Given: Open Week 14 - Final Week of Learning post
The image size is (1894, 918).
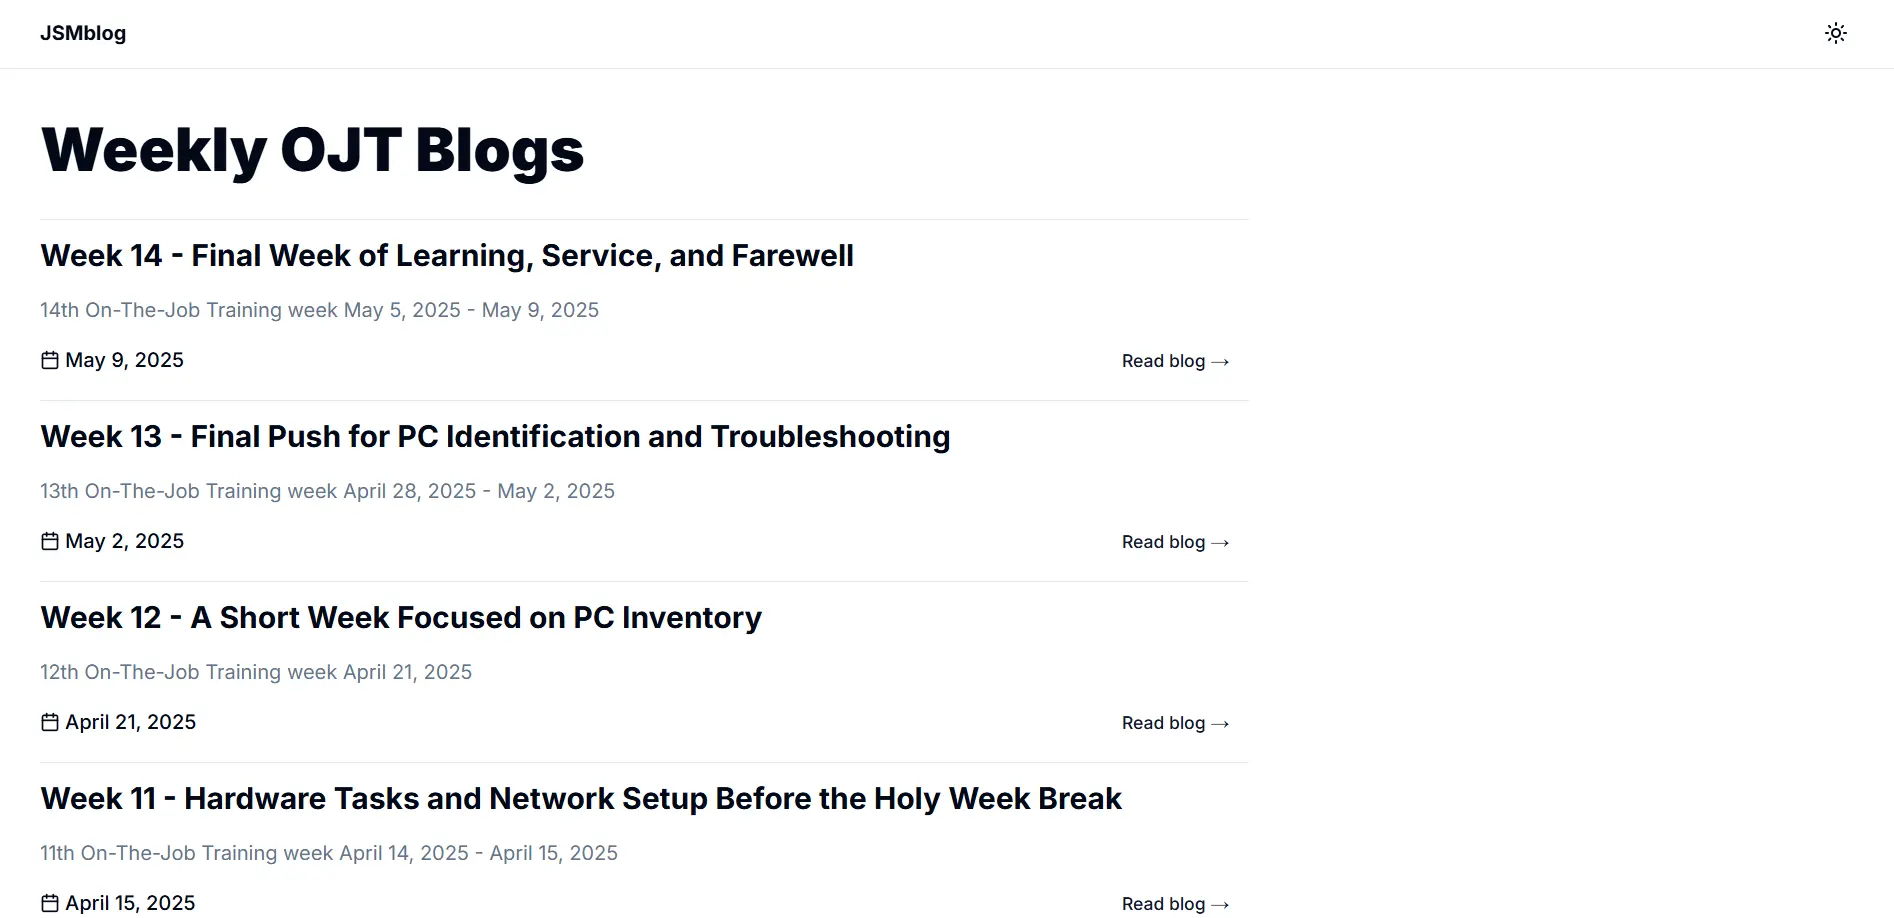Looking at the screenshot, I should click(x=447, y=256).
